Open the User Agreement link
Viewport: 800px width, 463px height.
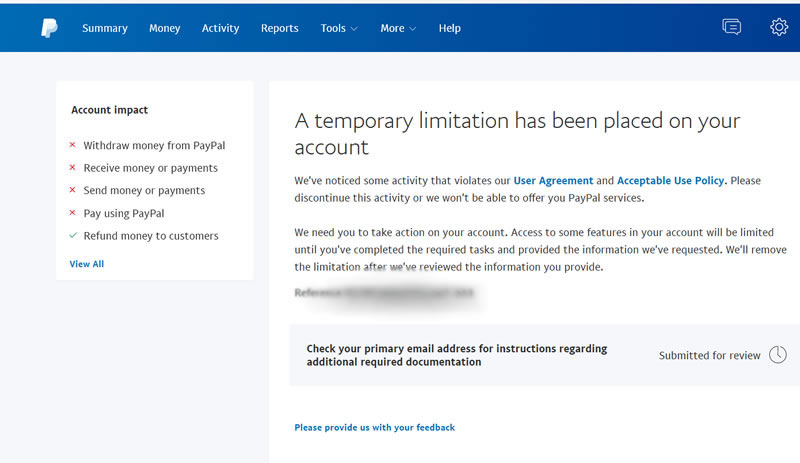pyautogui.click(x=553, y=181)
